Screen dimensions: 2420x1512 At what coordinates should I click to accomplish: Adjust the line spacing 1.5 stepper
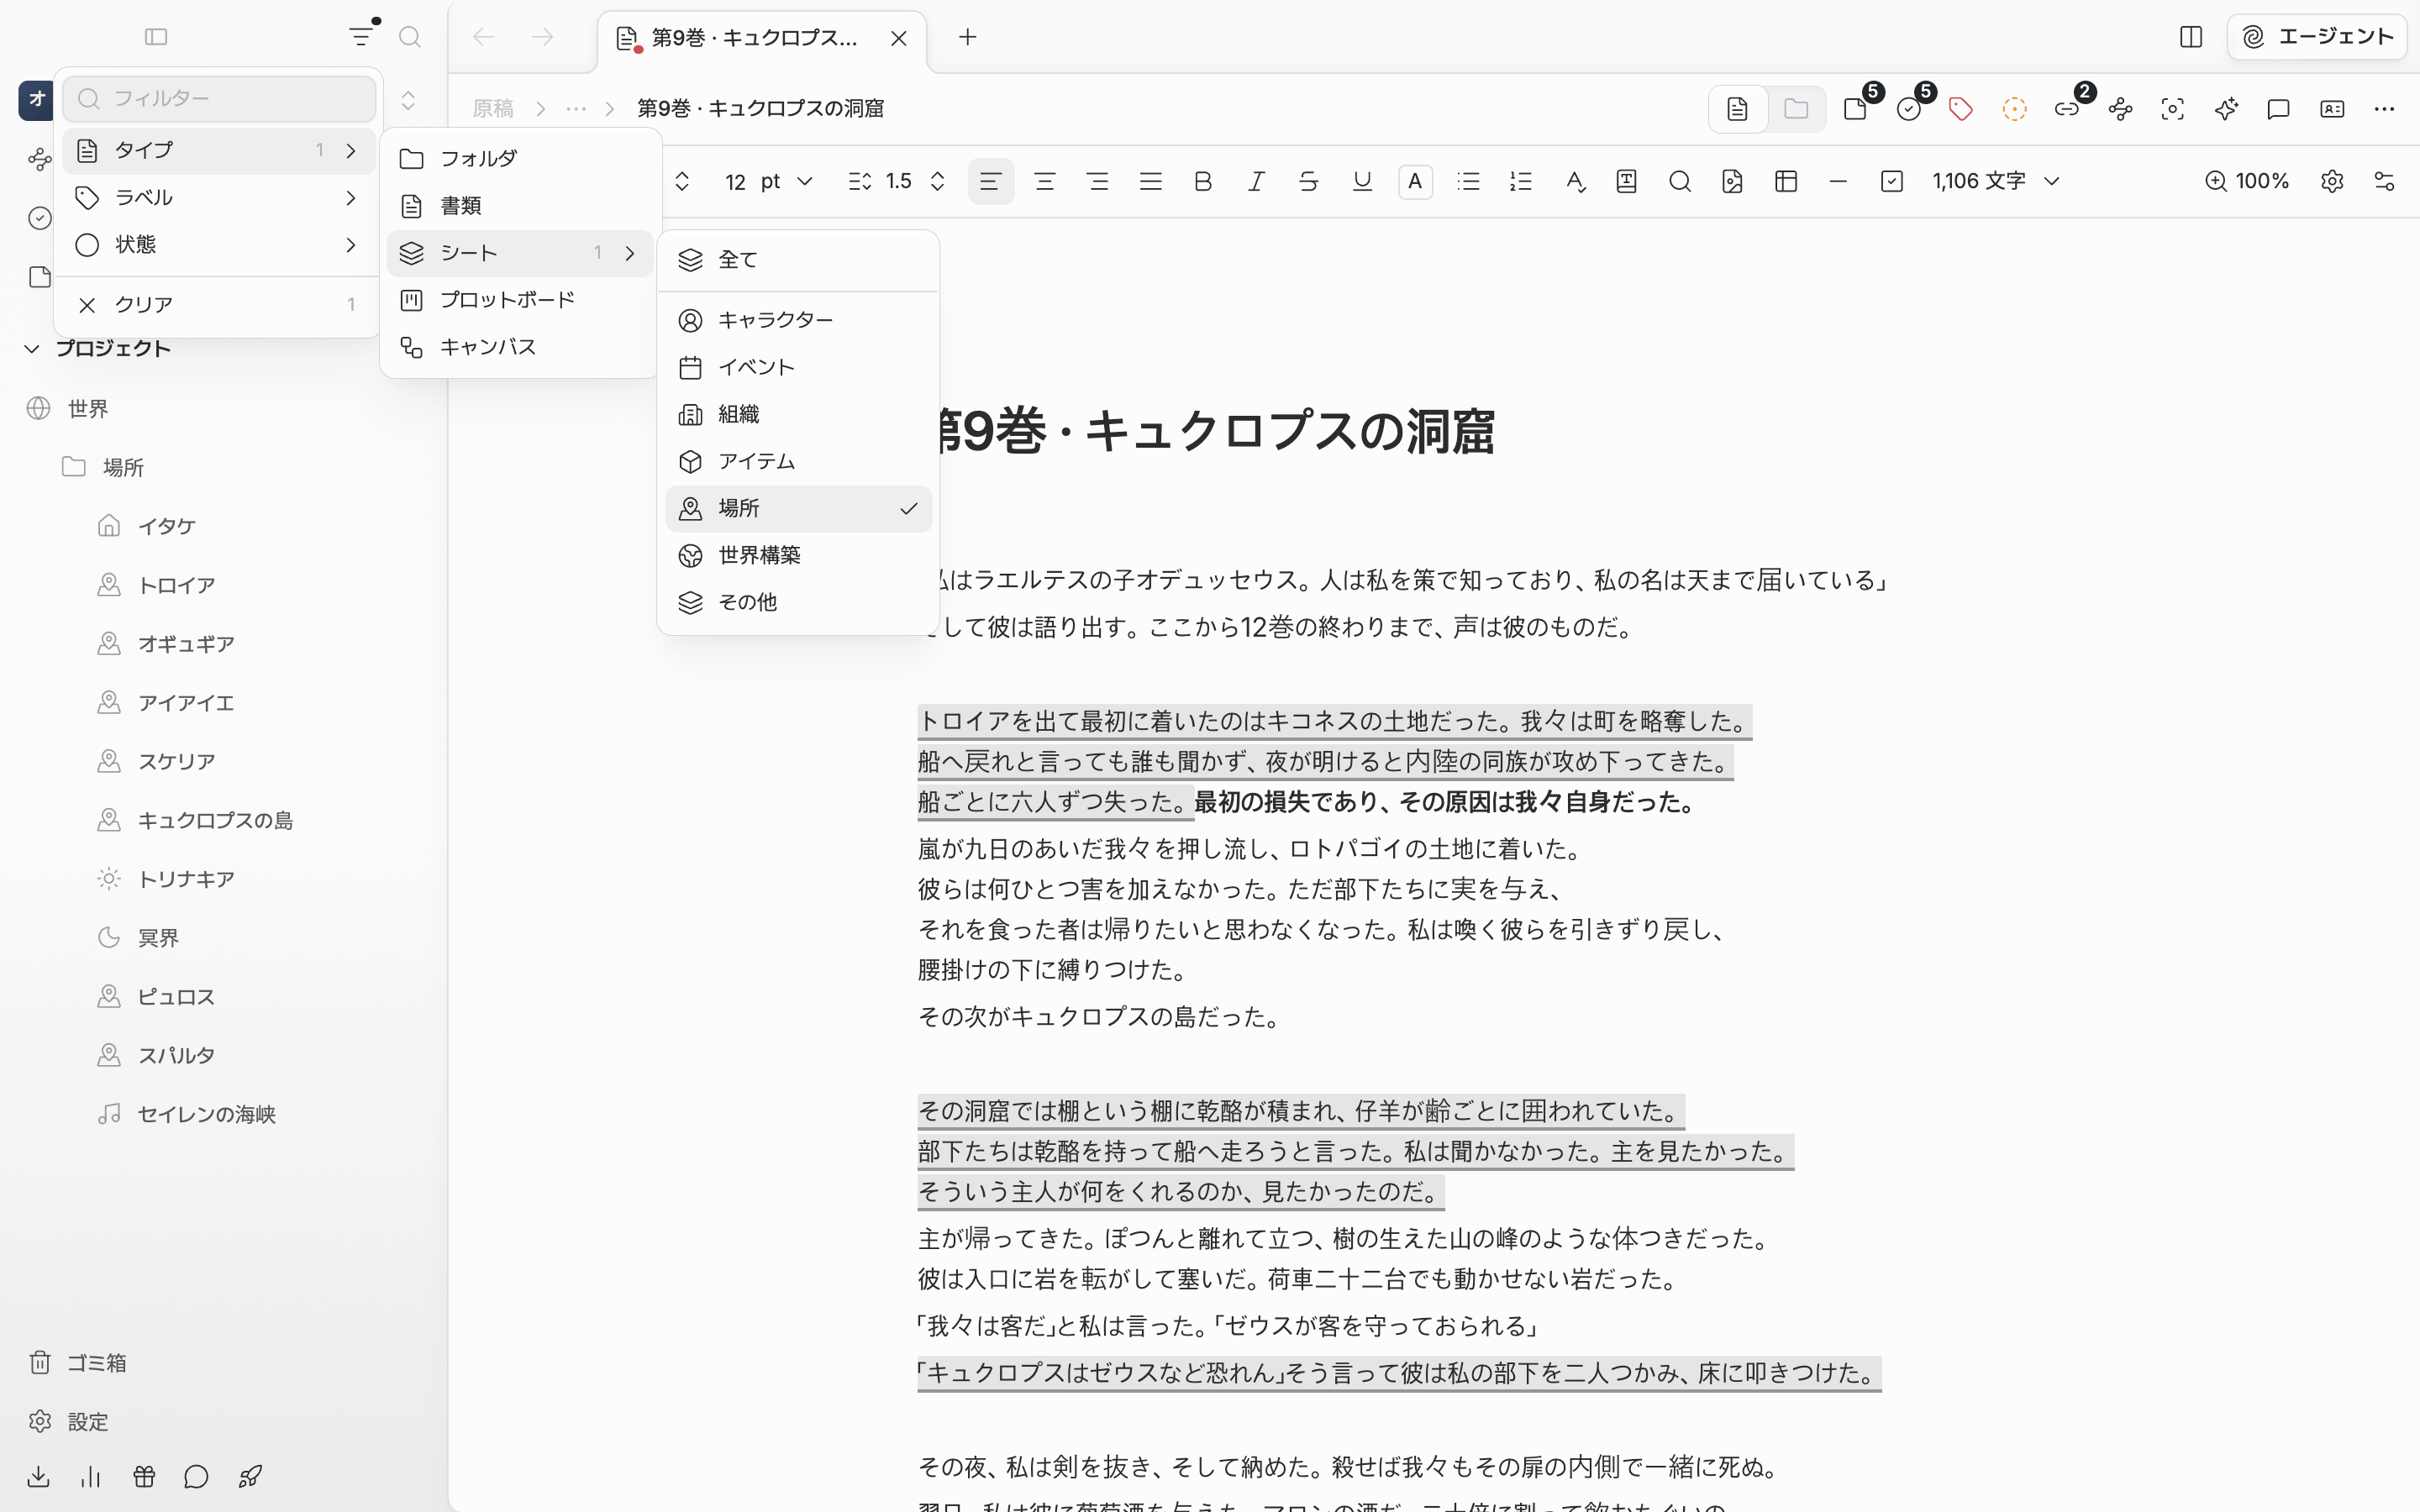click(x=937, y=181)
